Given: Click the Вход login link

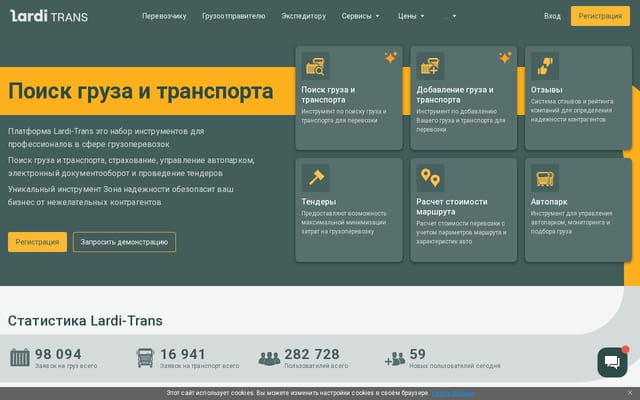Looking at the screenshot, I should pos(552,16).
